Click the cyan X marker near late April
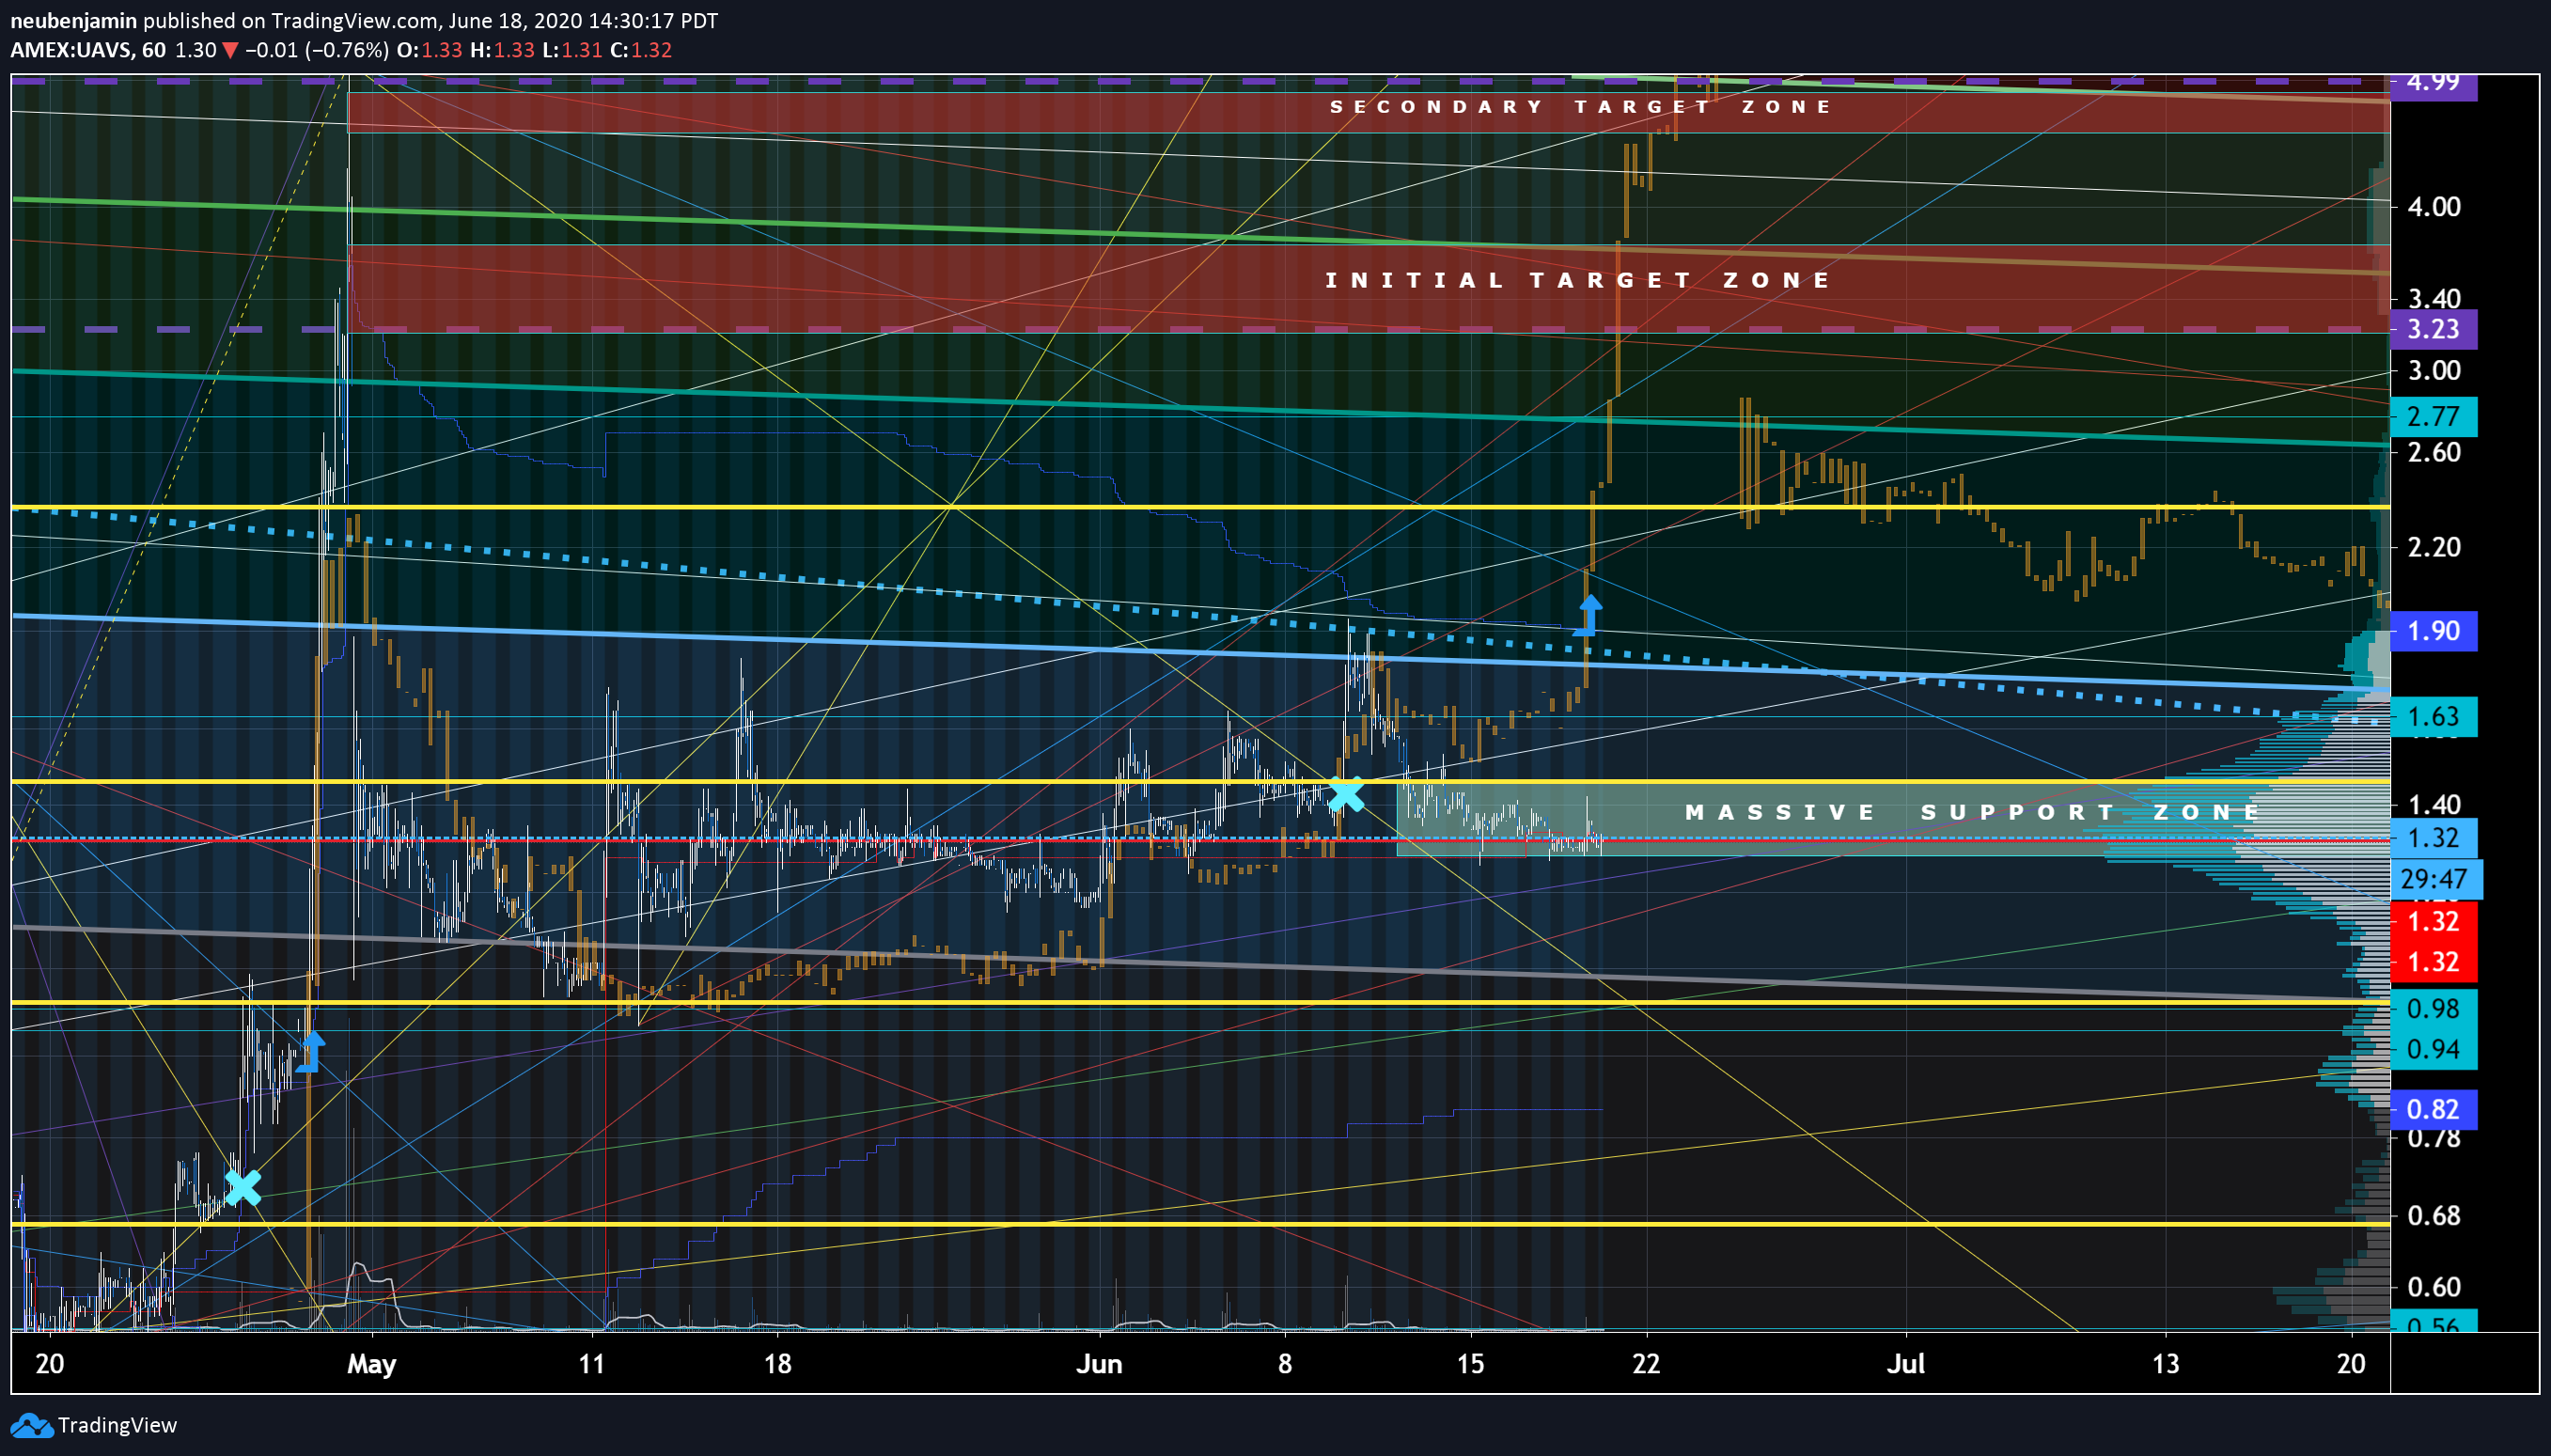The width and height of the screenshot is (2551, 1456). click(x=242, y=1187)
